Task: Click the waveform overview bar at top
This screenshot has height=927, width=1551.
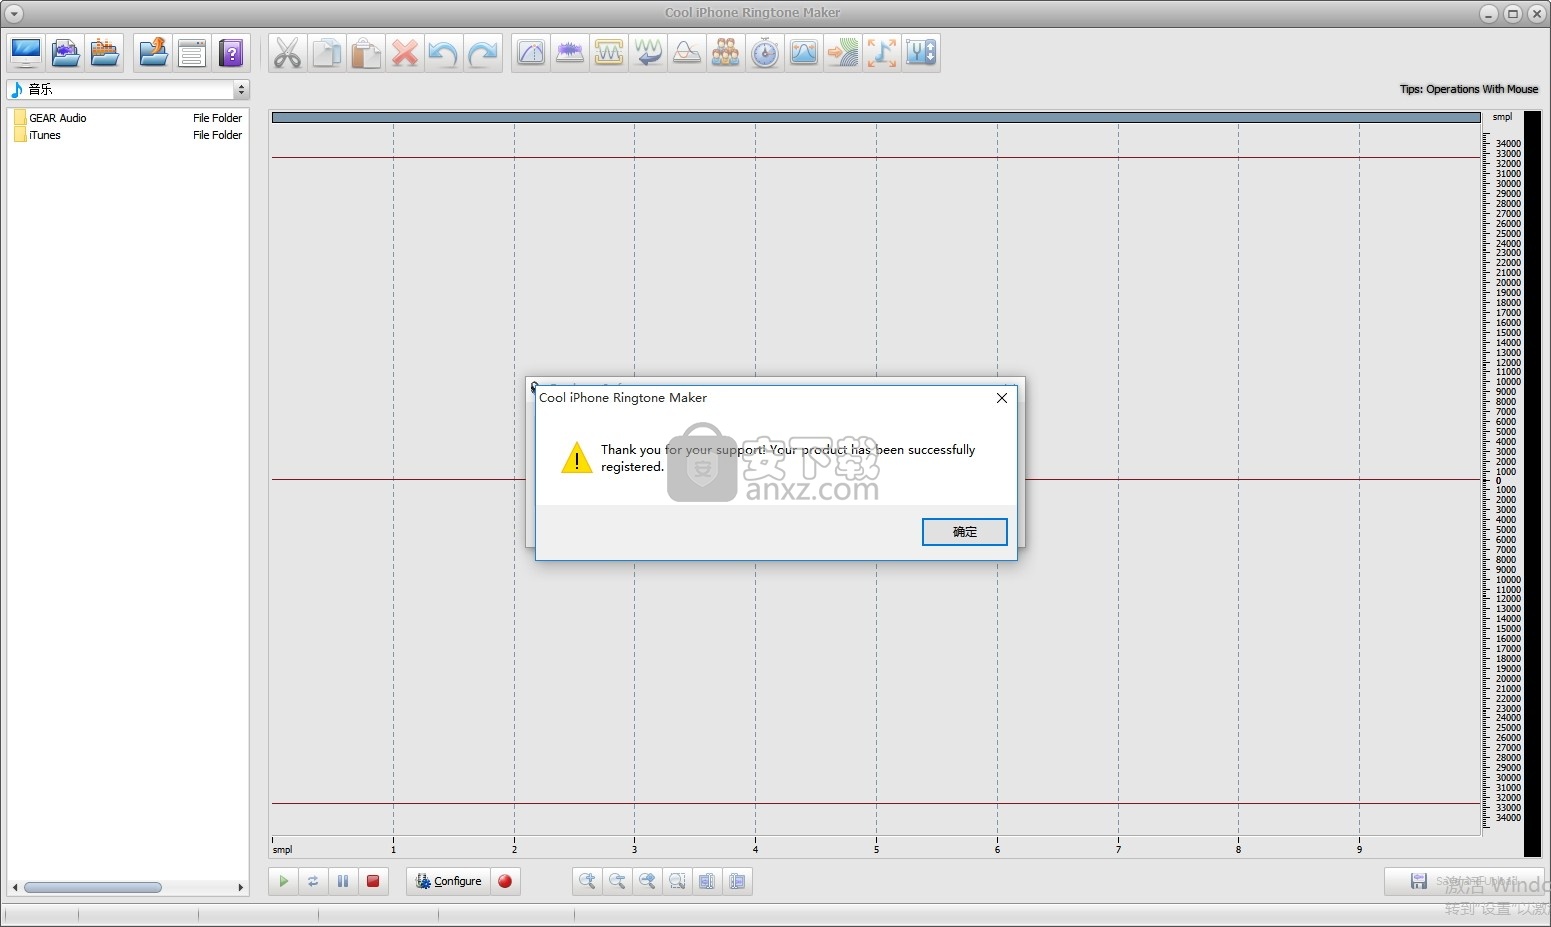Action: pyautogui.click(x=876, y=117)
